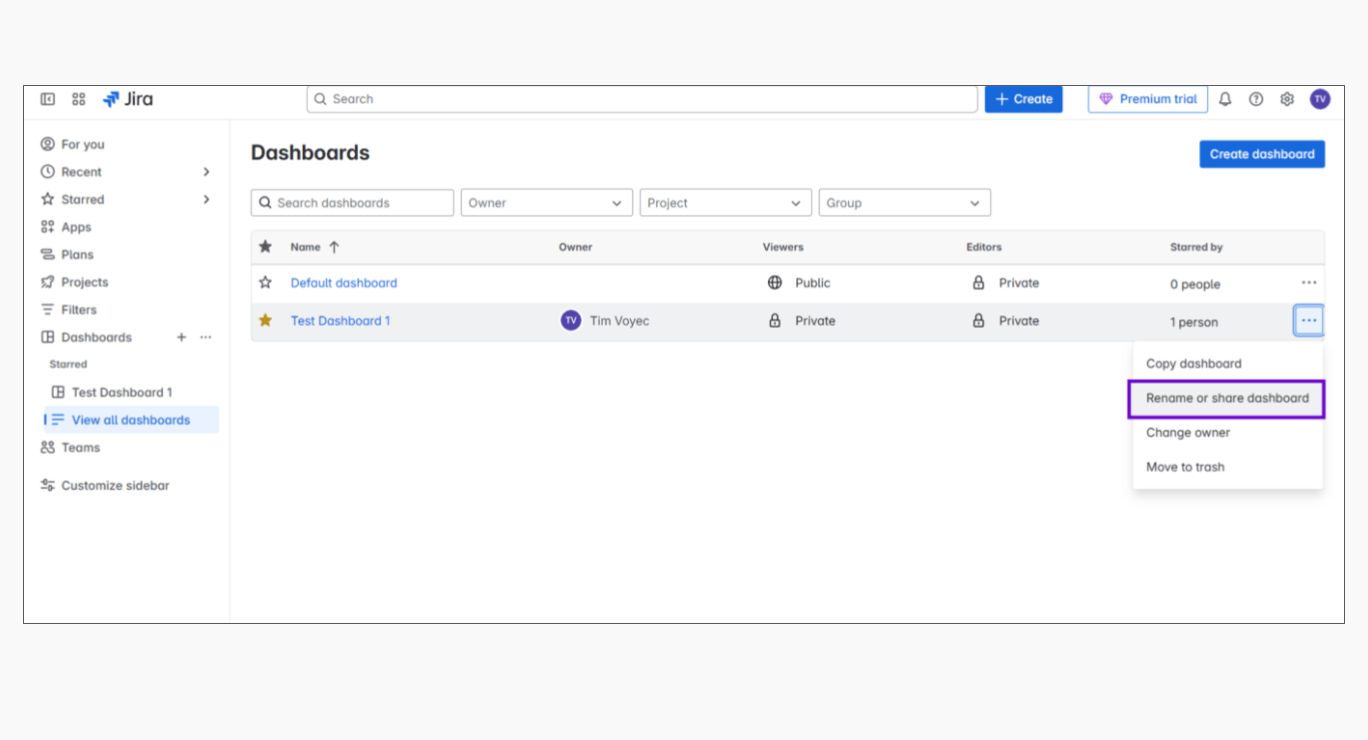Screen dimensions: 1368x740
Task: Open the app switcher grid icon
Action: click(x=79, y=99)
